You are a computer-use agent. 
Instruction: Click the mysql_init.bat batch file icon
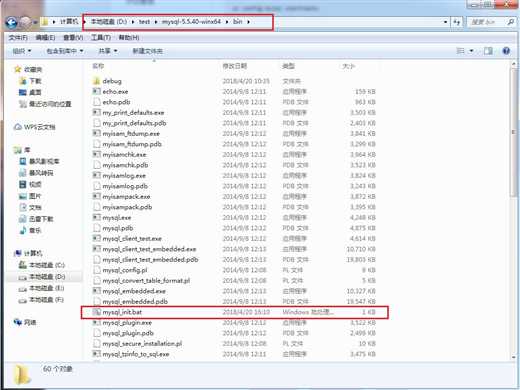coord(96,312)
